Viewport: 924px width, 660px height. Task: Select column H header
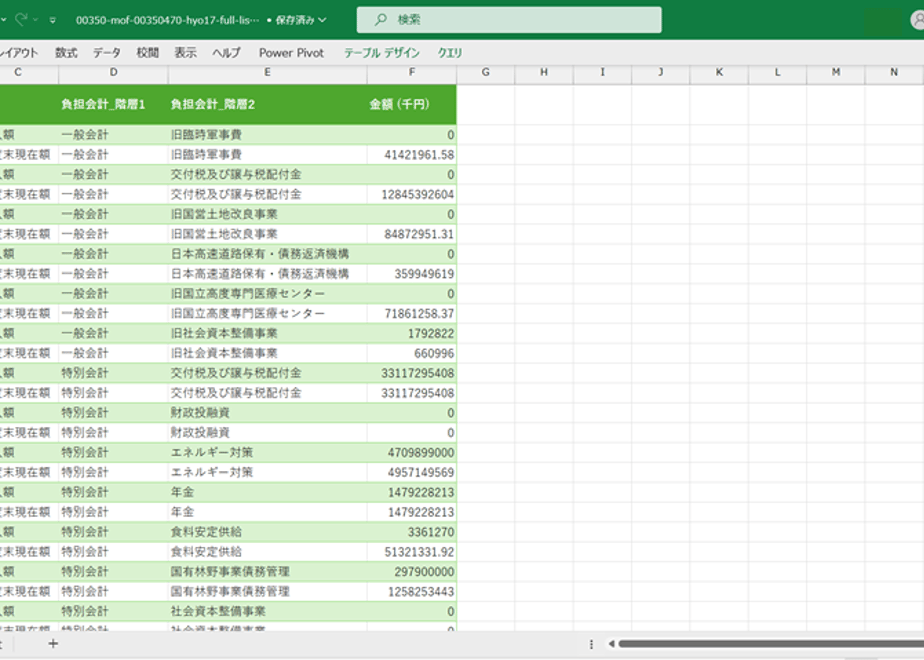coord(544,72)
